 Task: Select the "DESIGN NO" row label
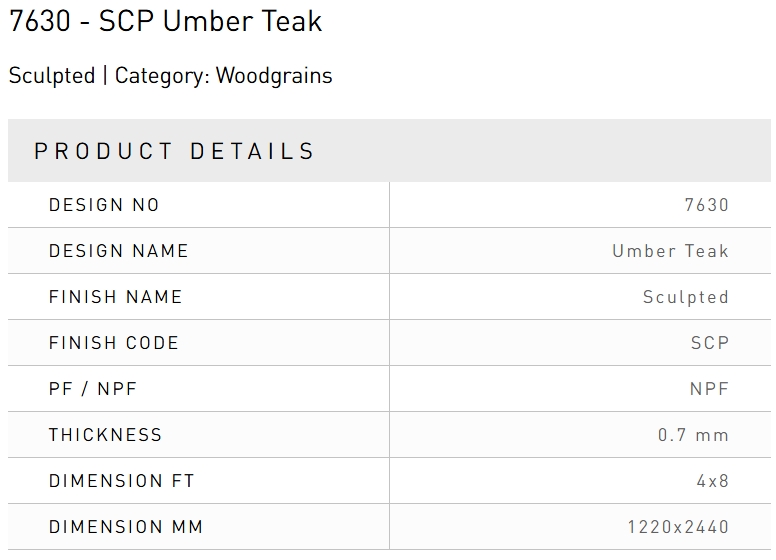click(104, 205)
